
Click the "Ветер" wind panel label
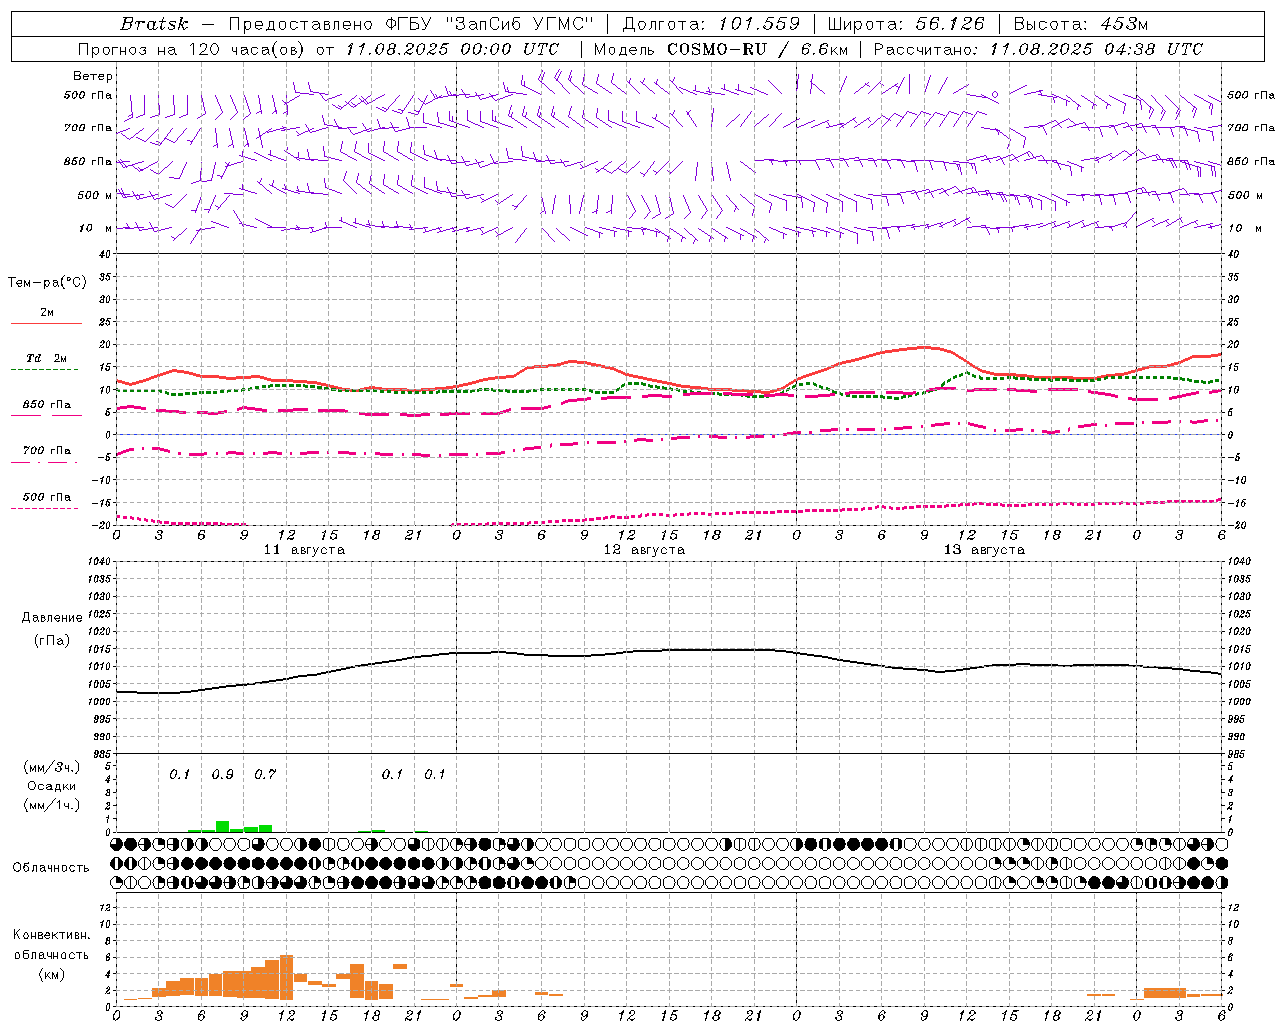(x=93, y=76)
